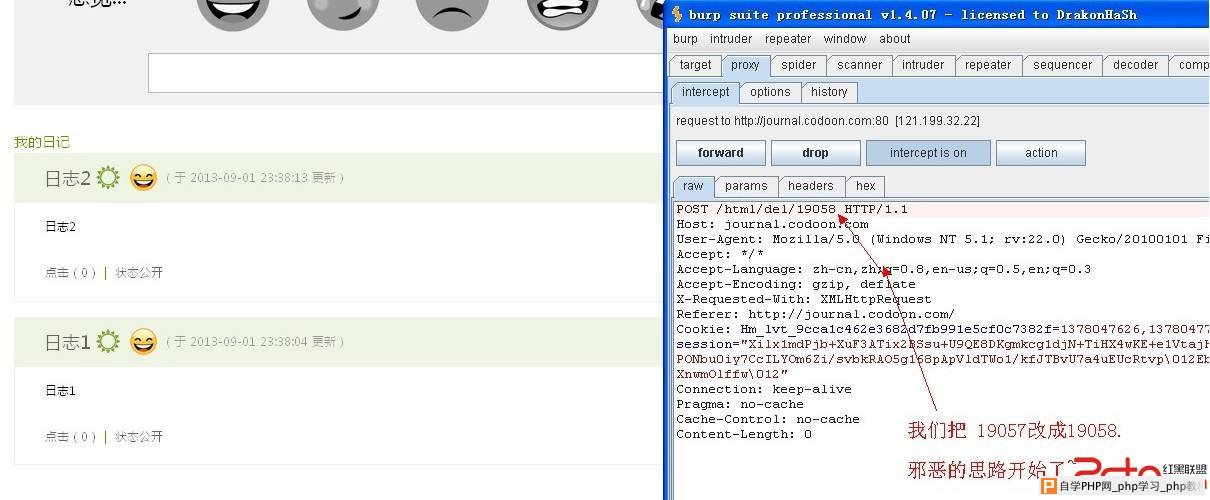
Task: Switch to the target tab
Action: (x=695, y=65)
